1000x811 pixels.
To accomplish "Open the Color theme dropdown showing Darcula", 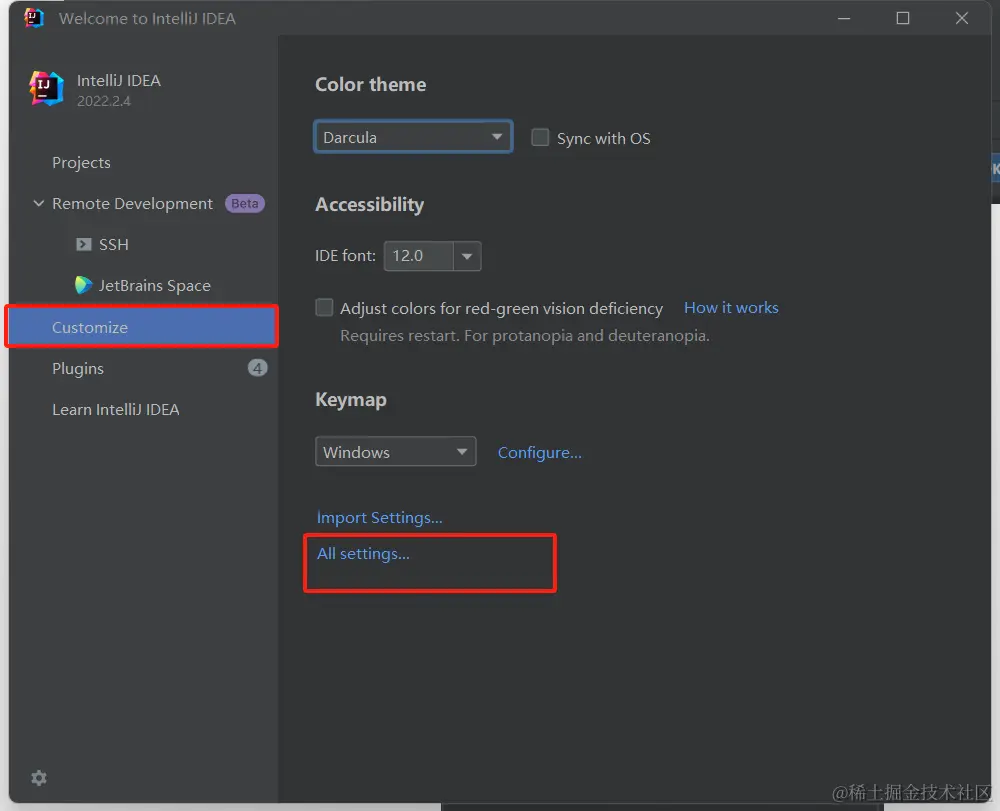I will (x=413, y=136).
